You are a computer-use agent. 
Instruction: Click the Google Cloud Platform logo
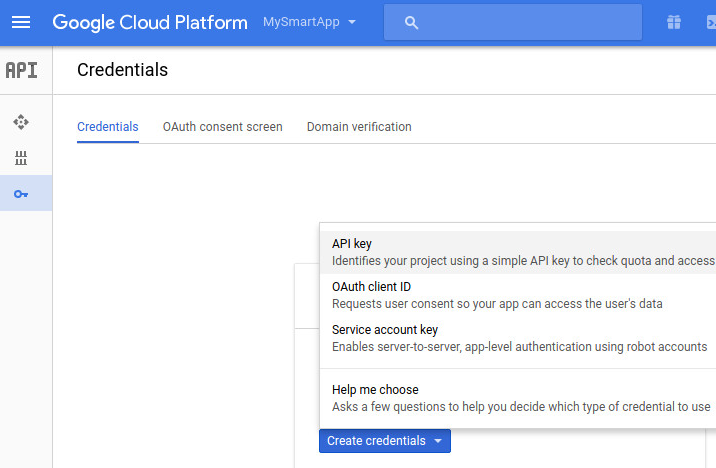(x=149, y=22)
